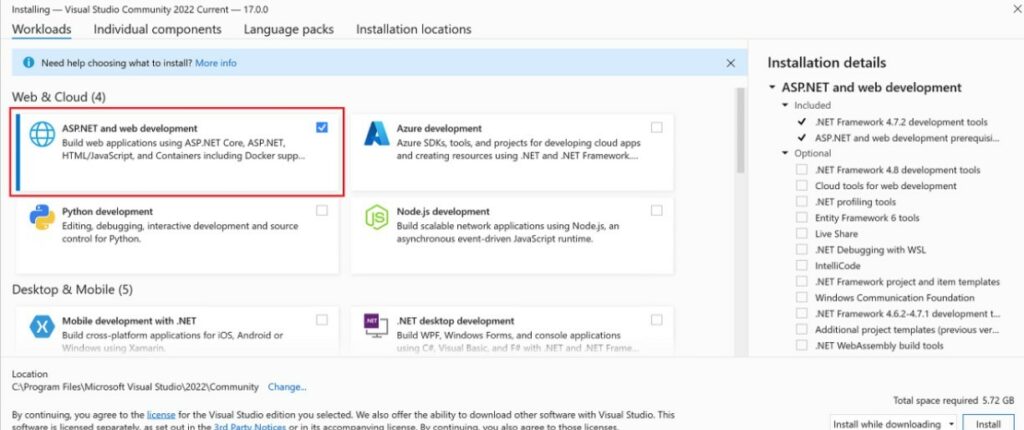Enable Windows Communication Foundation option
1024x430 pixels.
(x=801, y=297)
